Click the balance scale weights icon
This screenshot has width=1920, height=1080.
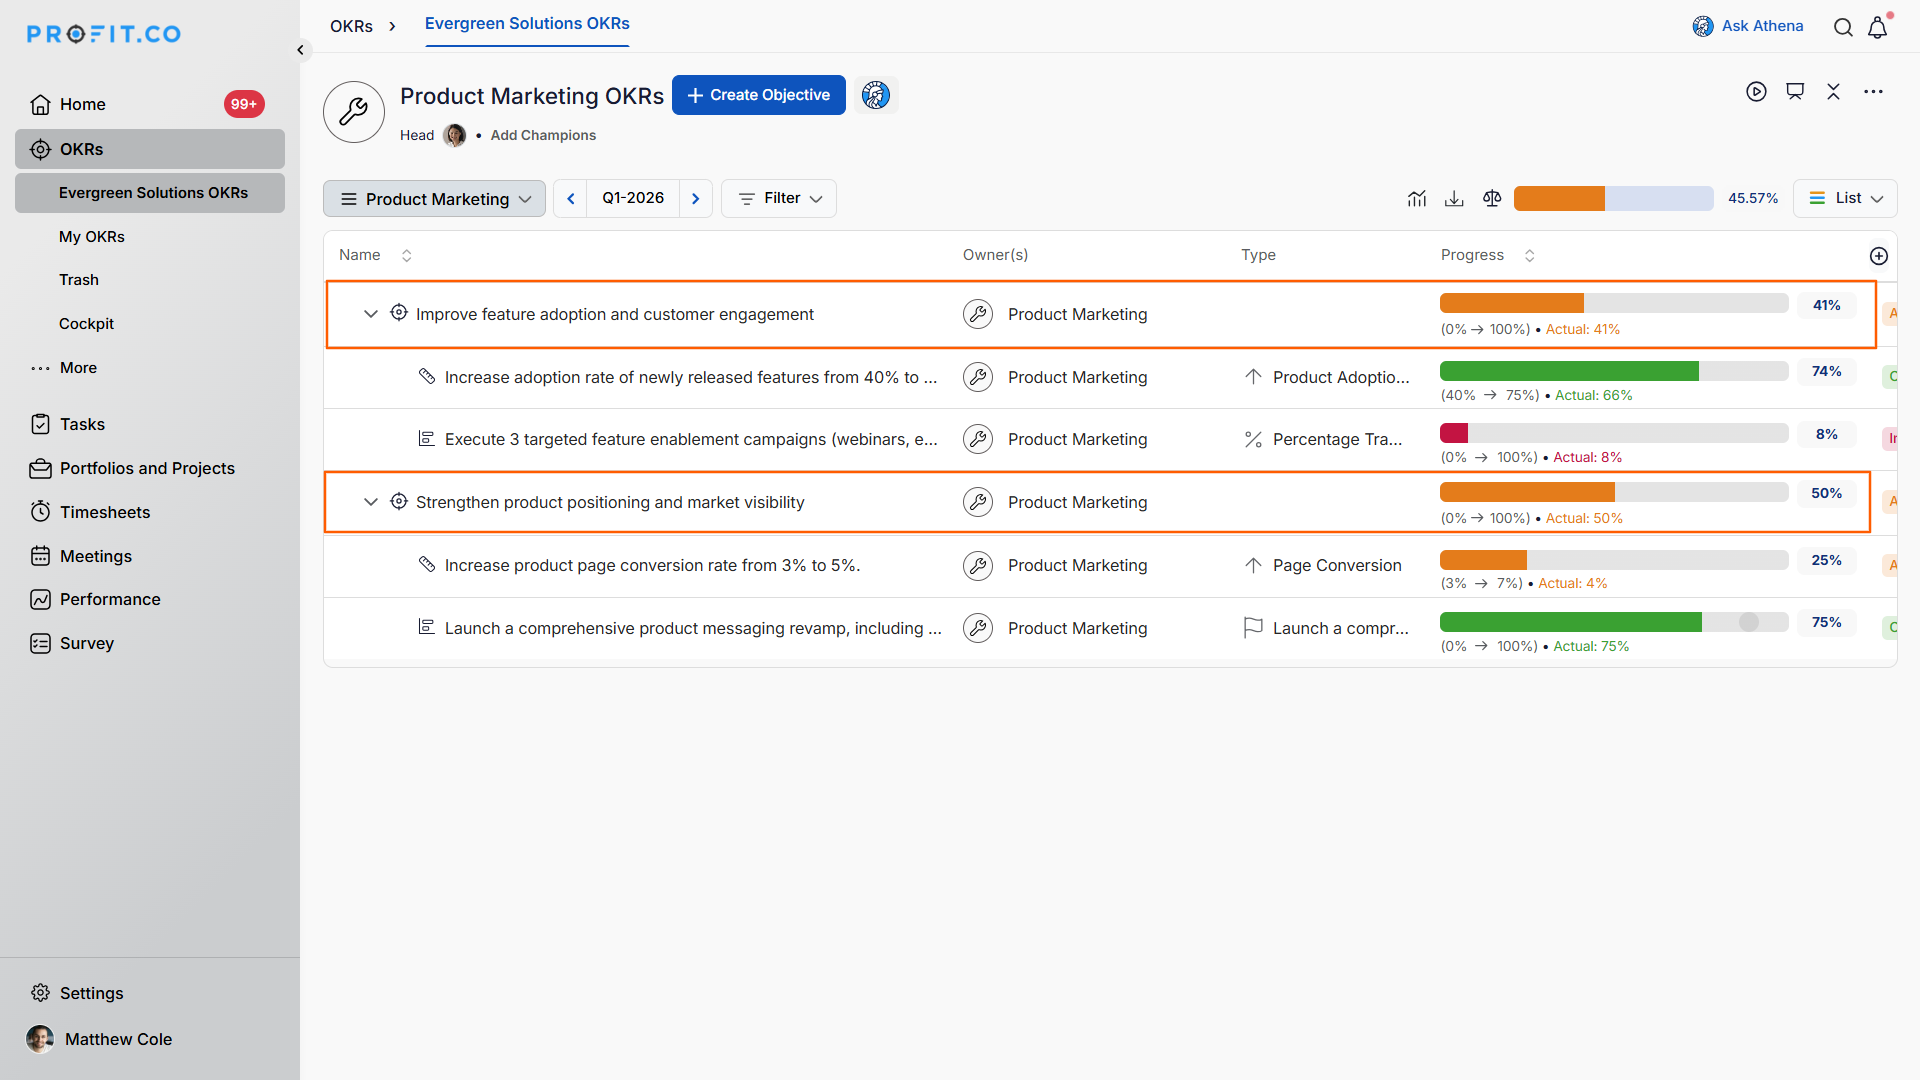coord(1492,198)
